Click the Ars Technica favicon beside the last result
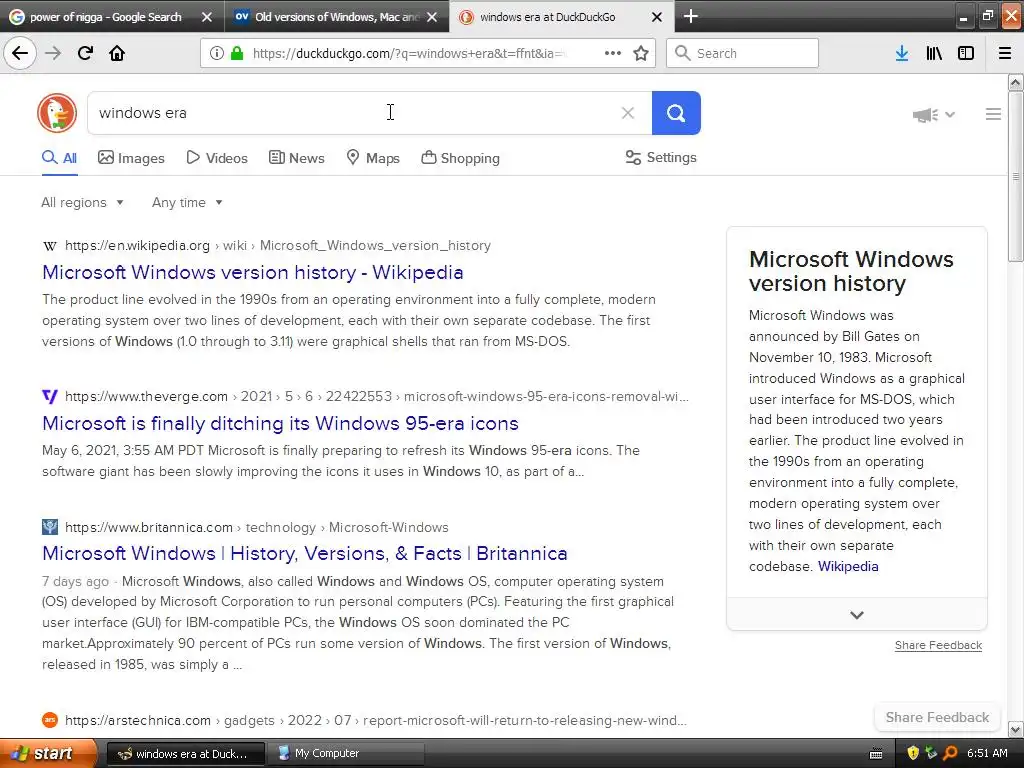 tap(50, 720)
